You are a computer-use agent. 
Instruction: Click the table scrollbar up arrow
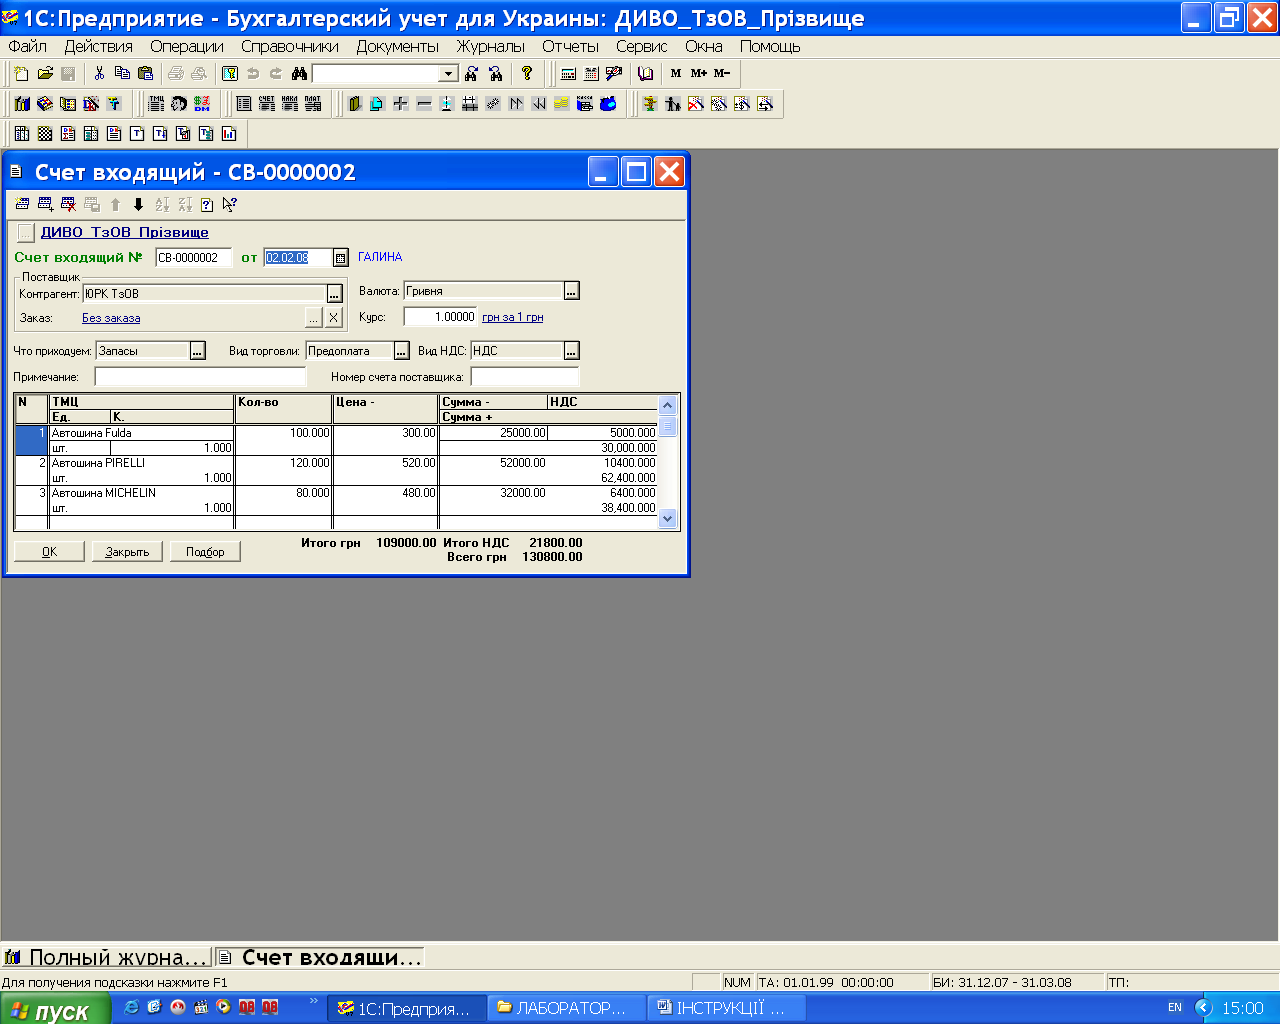click(x=668, y=405)
